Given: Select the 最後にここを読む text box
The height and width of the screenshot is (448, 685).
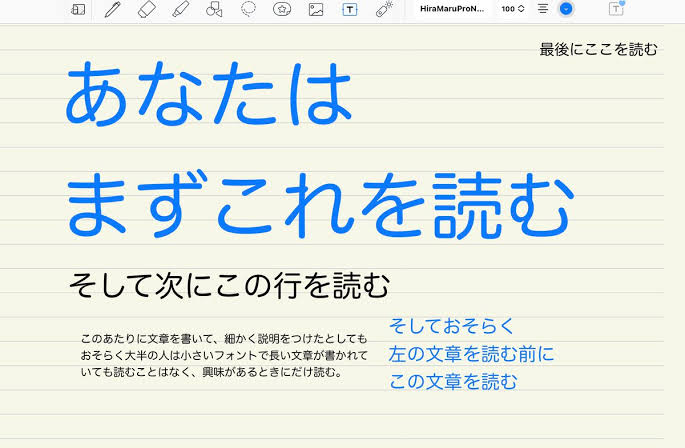Looking at the screenshot, I should point(598,49).
